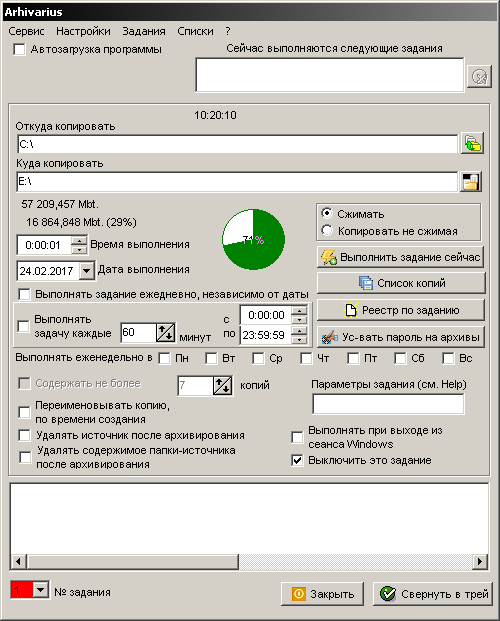The height and width of the screenshot is (621, 500).
Task: Open the Задания menu
Action: [x=144, y=31]
